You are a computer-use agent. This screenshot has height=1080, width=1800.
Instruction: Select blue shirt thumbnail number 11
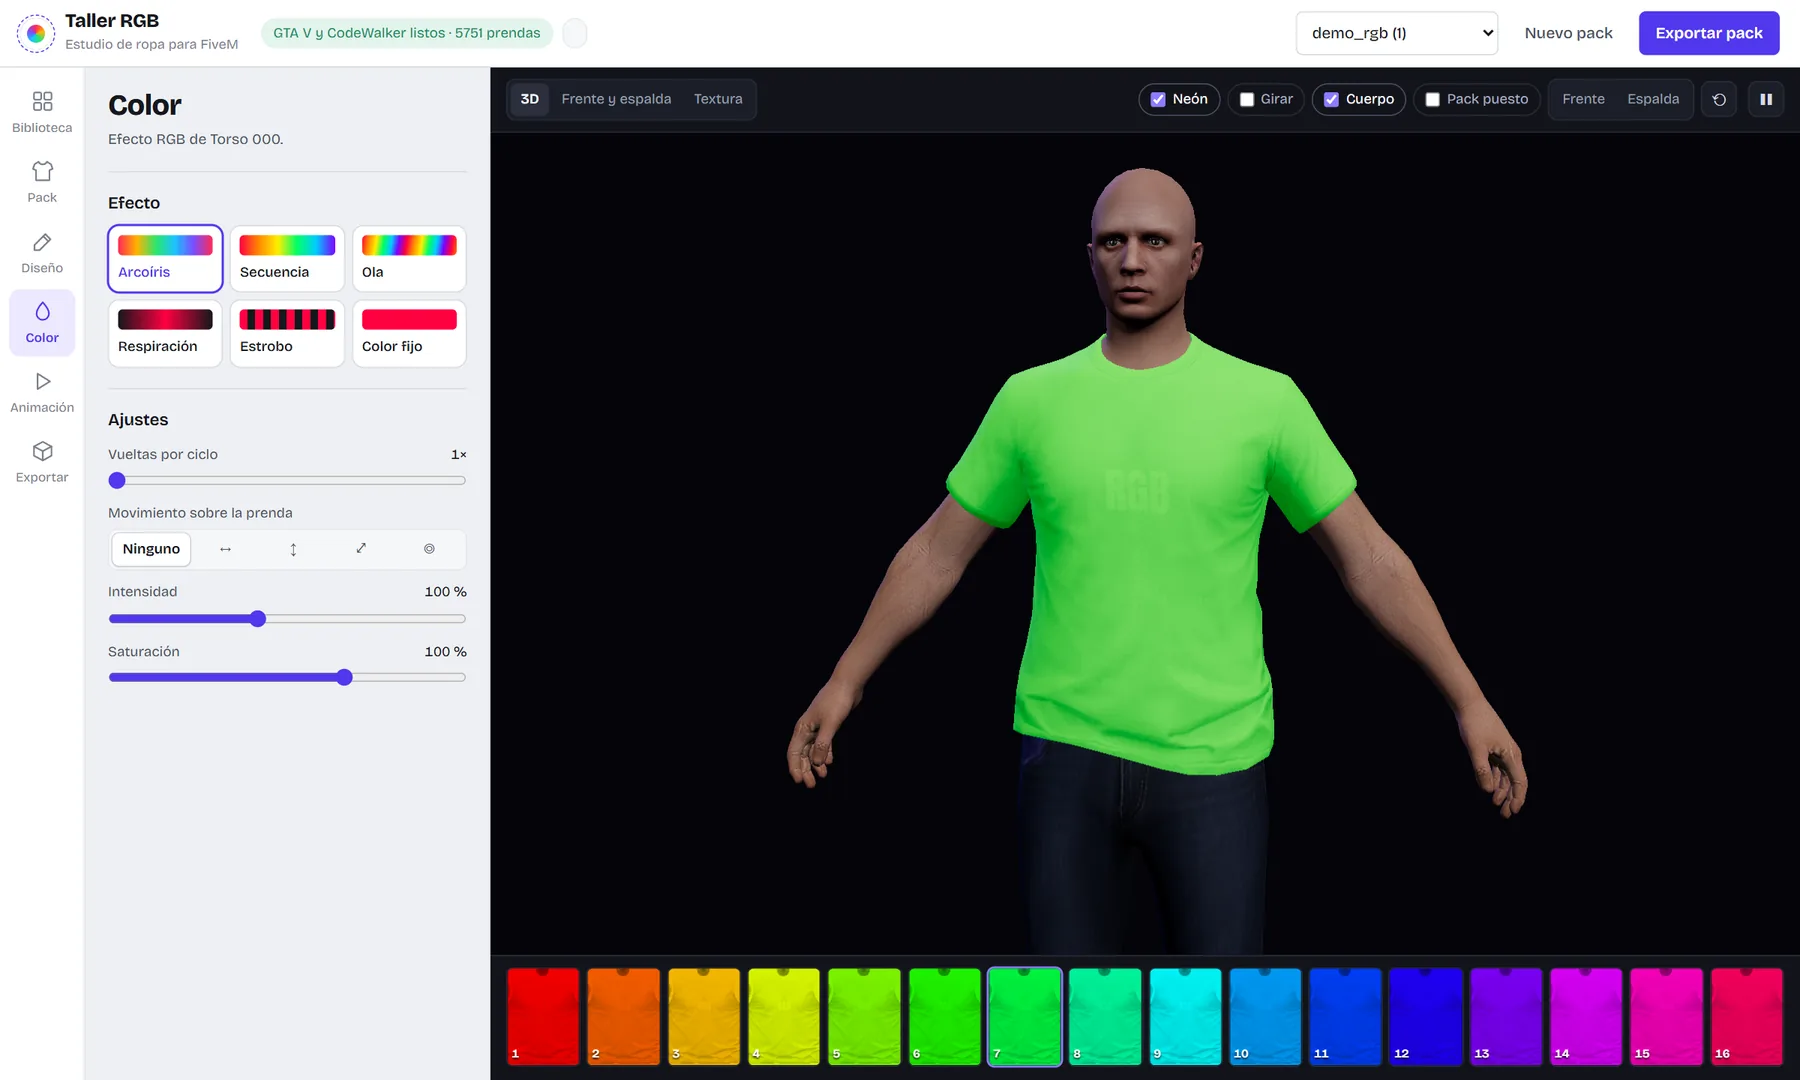[x=1345, y=1016]
